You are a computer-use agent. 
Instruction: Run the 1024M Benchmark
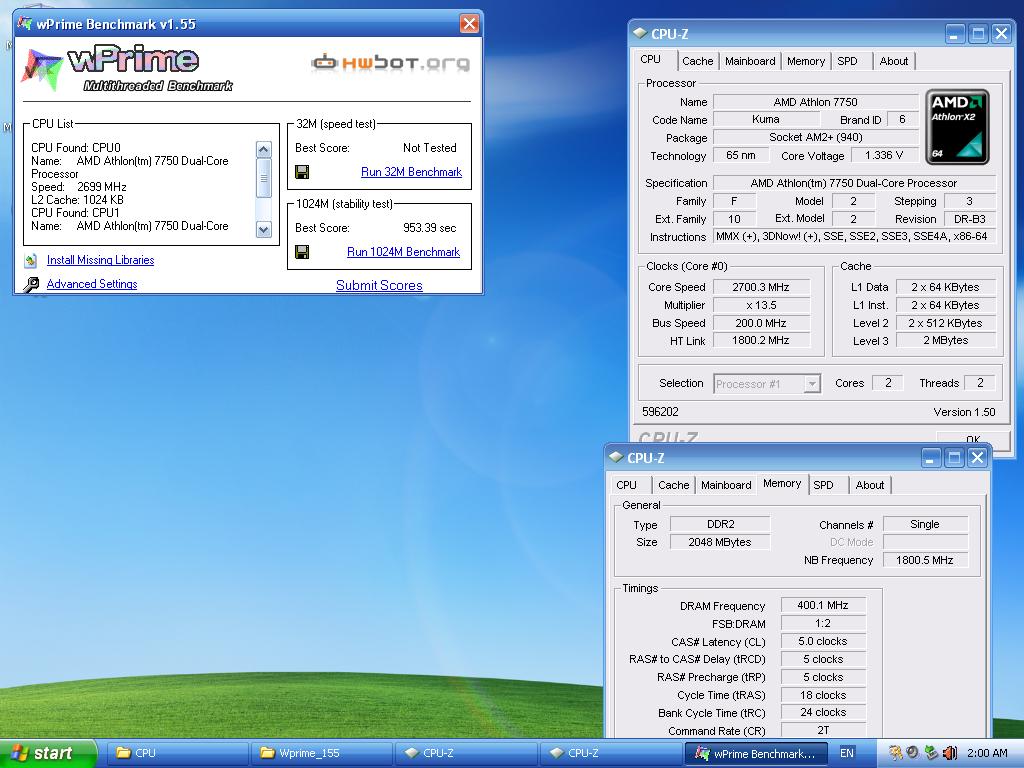coord(404,251)
